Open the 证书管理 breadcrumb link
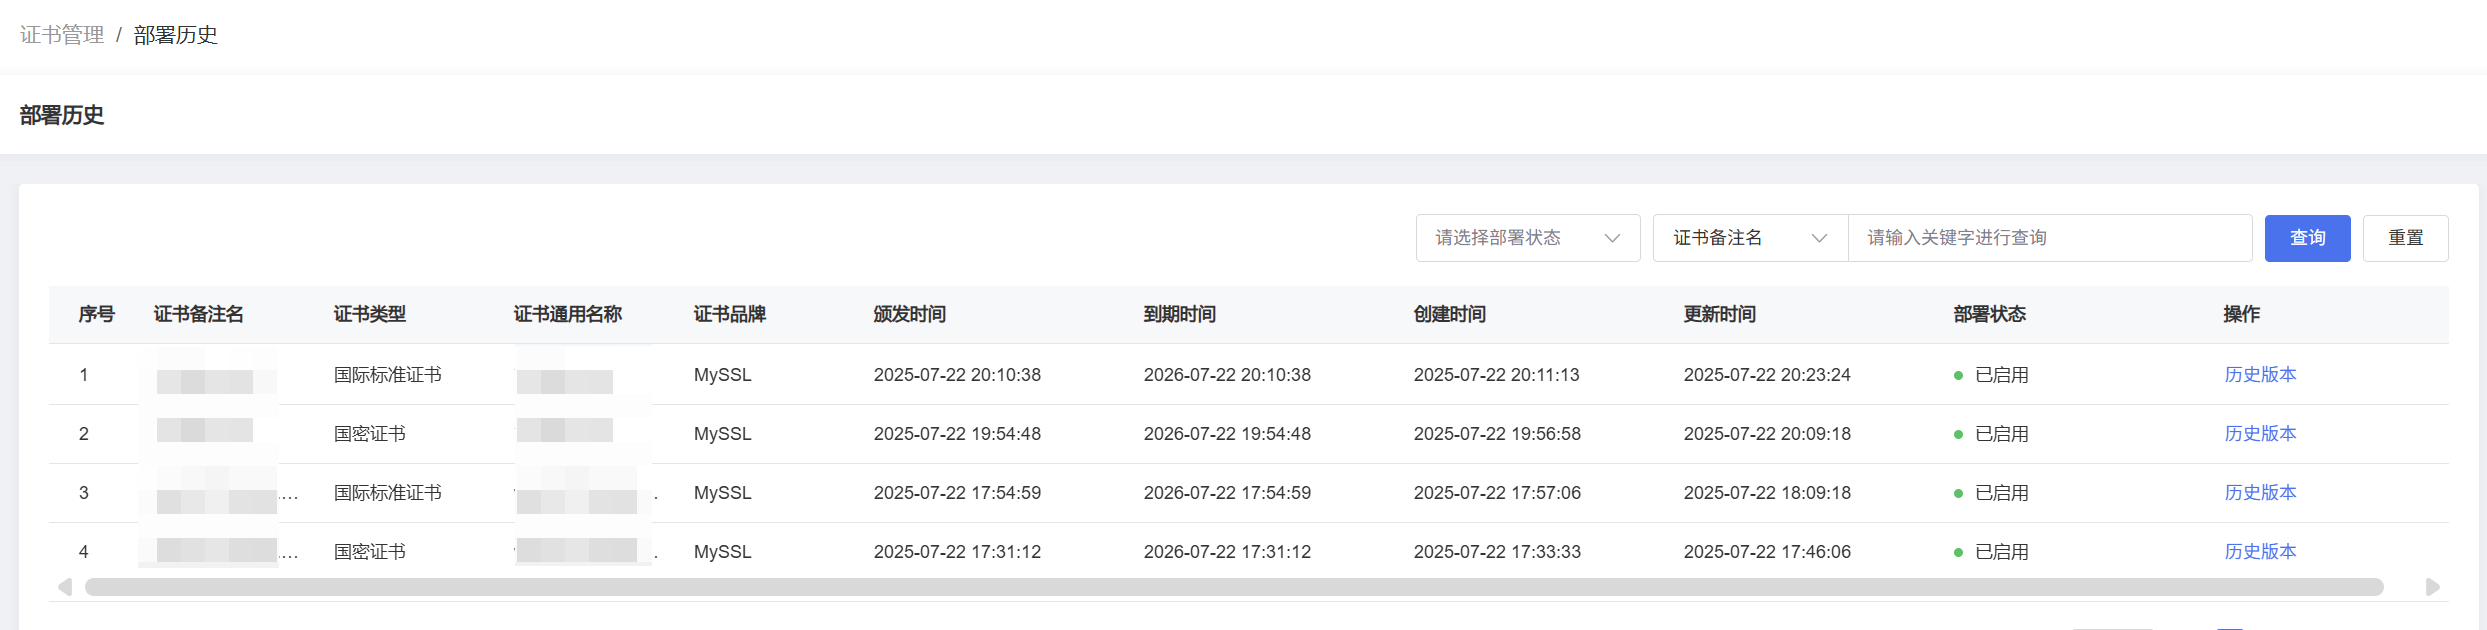The image size is (2487, 630). (62, 35)
